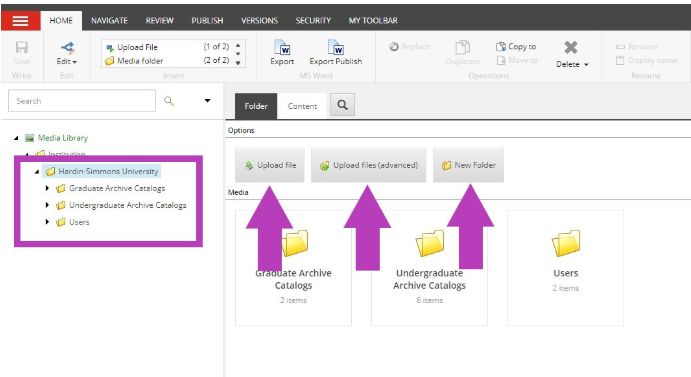691x377 pixels.
Task: Click the Export Publish Word icon
Action: tap(336, 47)
